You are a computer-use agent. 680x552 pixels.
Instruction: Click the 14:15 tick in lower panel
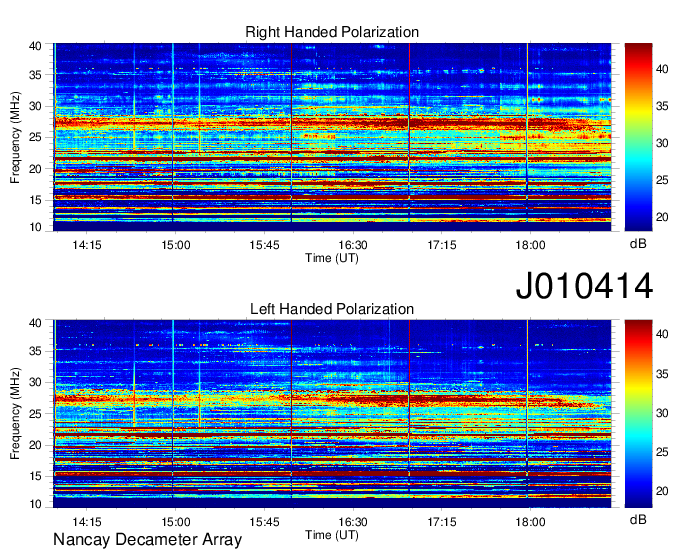pyautogui.click(x=87, y=522)
